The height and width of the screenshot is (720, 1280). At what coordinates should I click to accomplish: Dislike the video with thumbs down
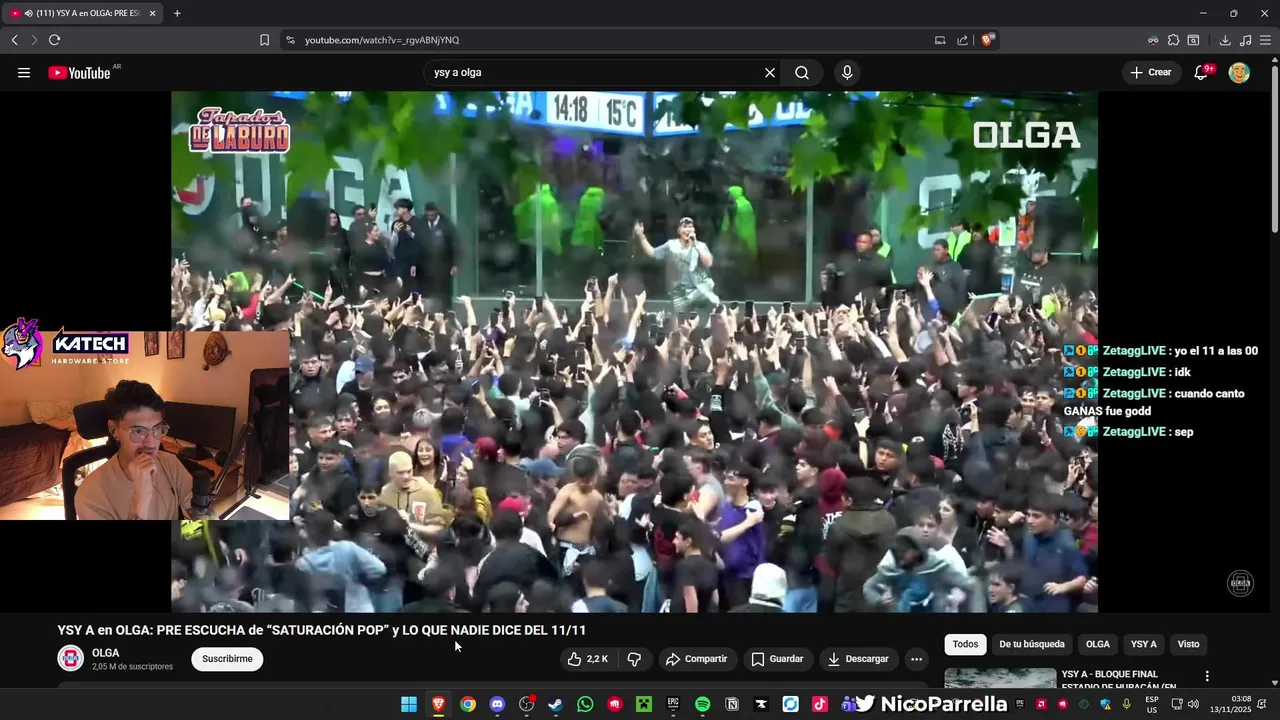point(634,659)
